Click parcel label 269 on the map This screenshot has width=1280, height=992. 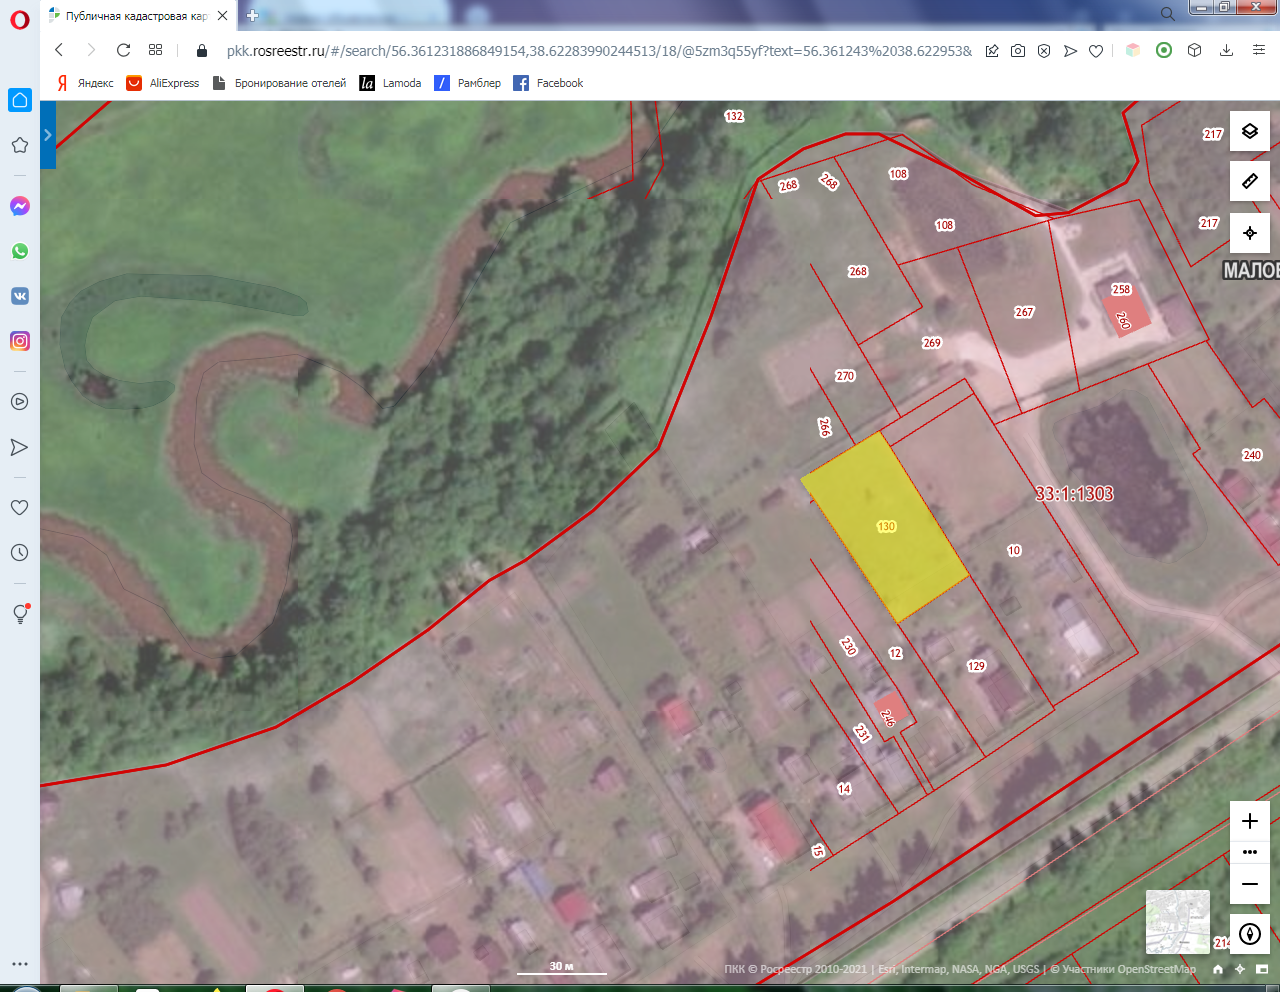tap(931, 343)
